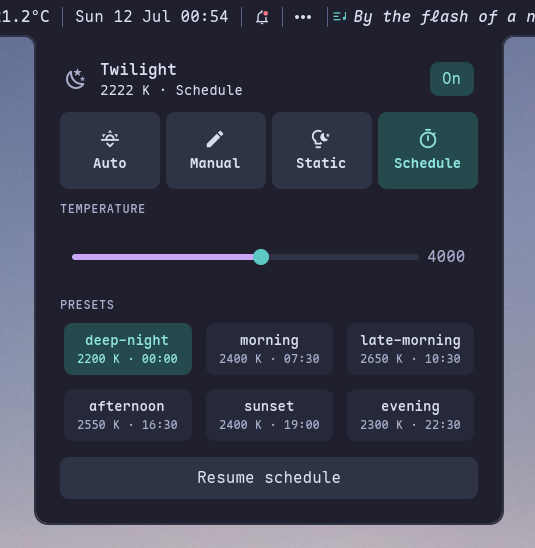The width and height of the screenshot is (535, 548).
Task: Apply the afternoon preset
Action: click(128, 415)
